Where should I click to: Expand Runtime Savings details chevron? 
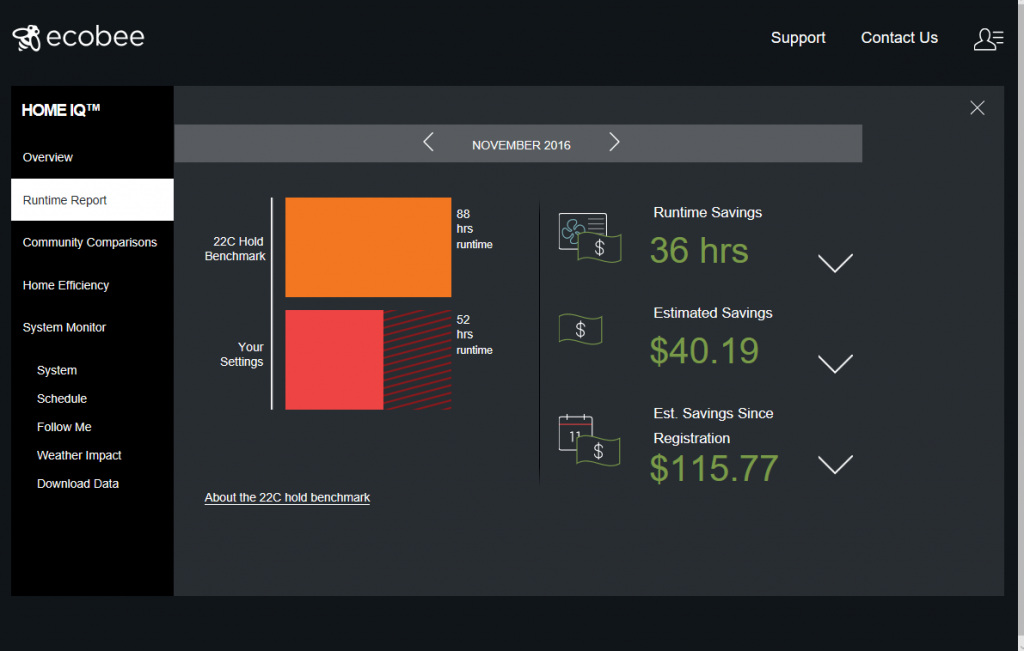click(x=835, y=263)
